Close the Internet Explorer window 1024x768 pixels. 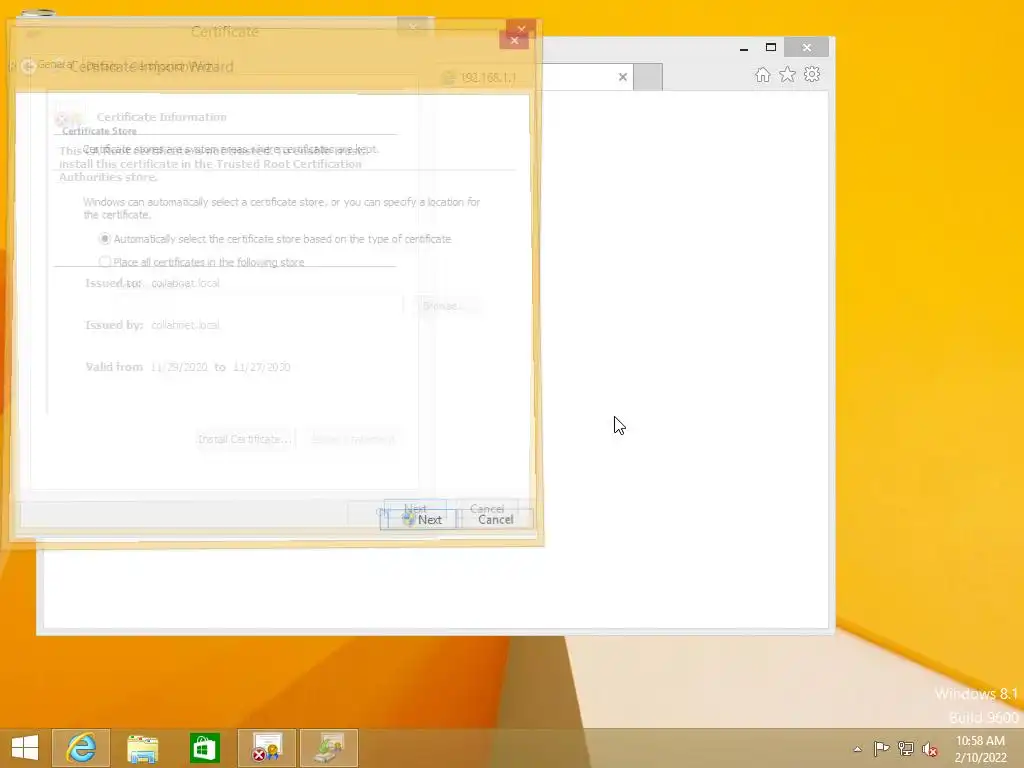click(807, 48)
